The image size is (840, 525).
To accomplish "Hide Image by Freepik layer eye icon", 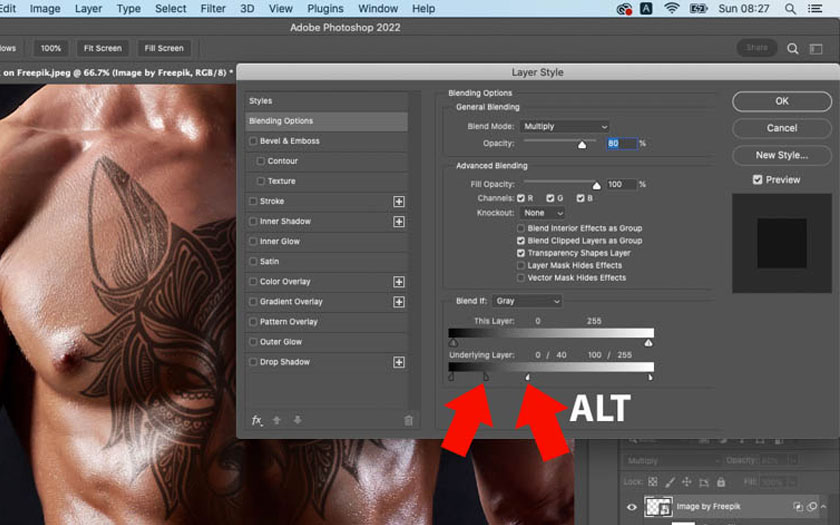I will [632, 507].
